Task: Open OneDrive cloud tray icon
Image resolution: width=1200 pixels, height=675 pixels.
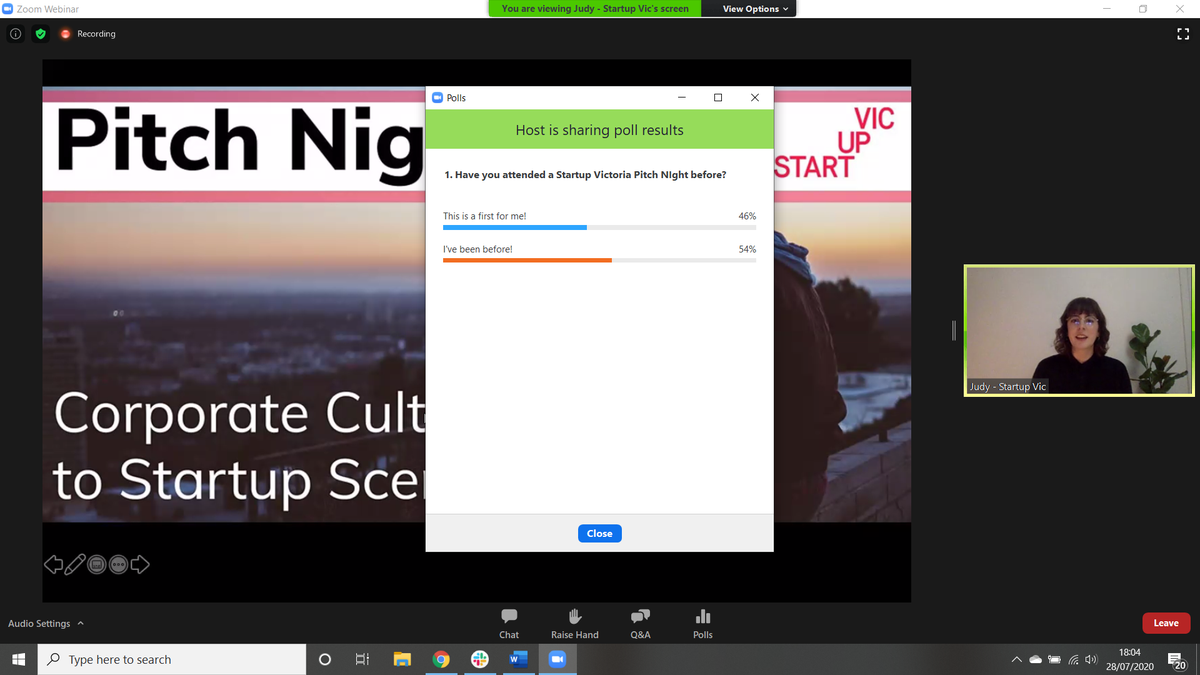Action: point(1036,660)
